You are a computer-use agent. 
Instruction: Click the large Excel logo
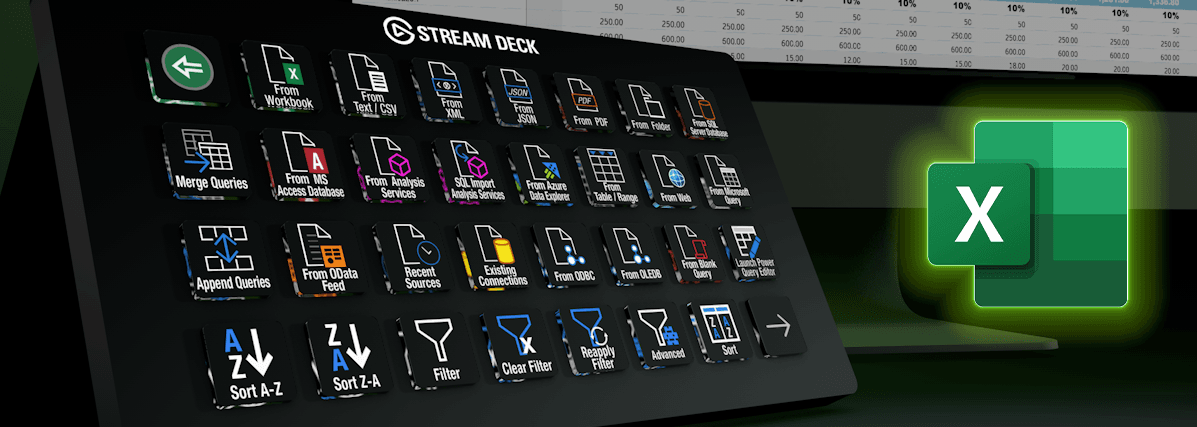point(1028,214)
